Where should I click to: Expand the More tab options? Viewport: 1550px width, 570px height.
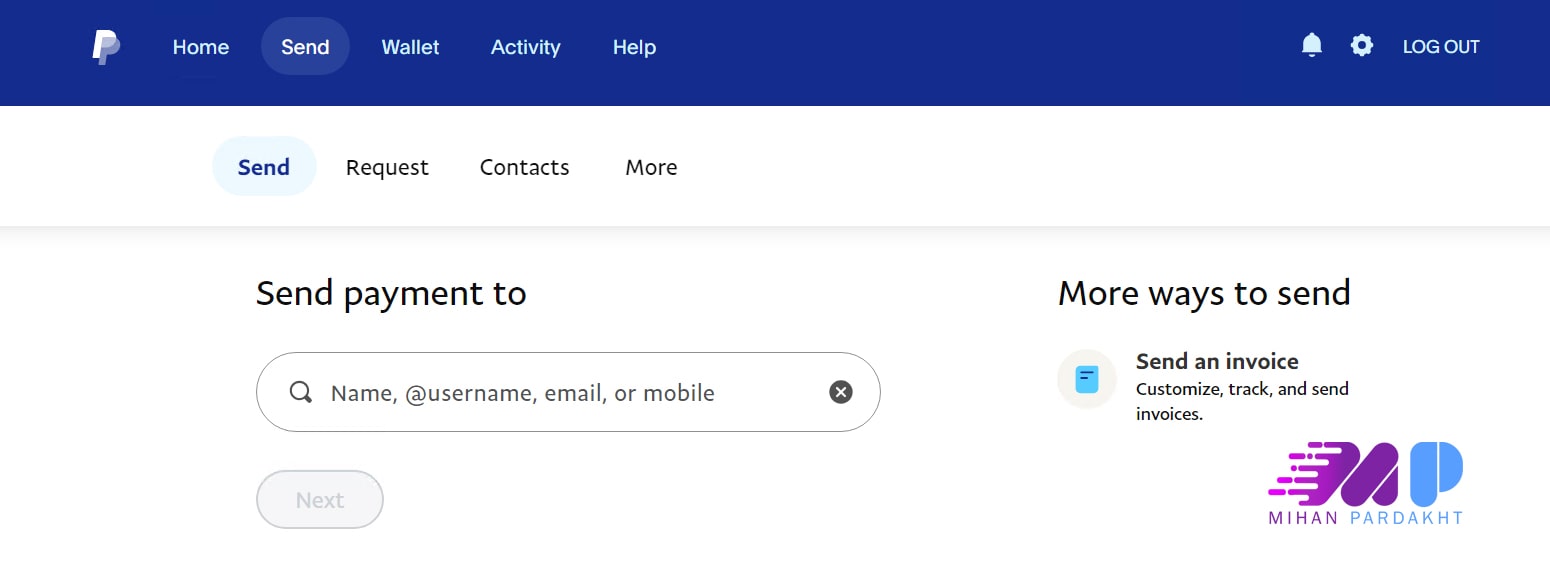pyautogui.click(x=651, y=167)
